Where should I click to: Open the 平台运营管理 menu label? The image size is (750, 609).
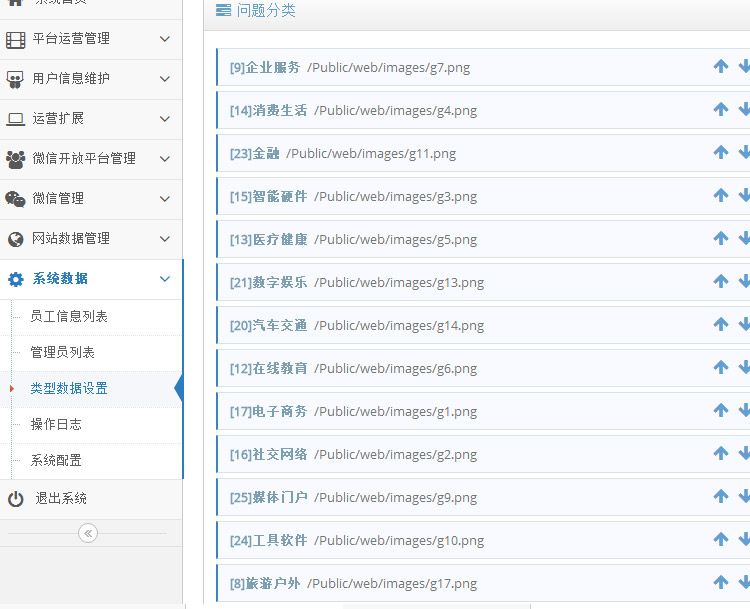pyautogui.click(x=71, y=39)
